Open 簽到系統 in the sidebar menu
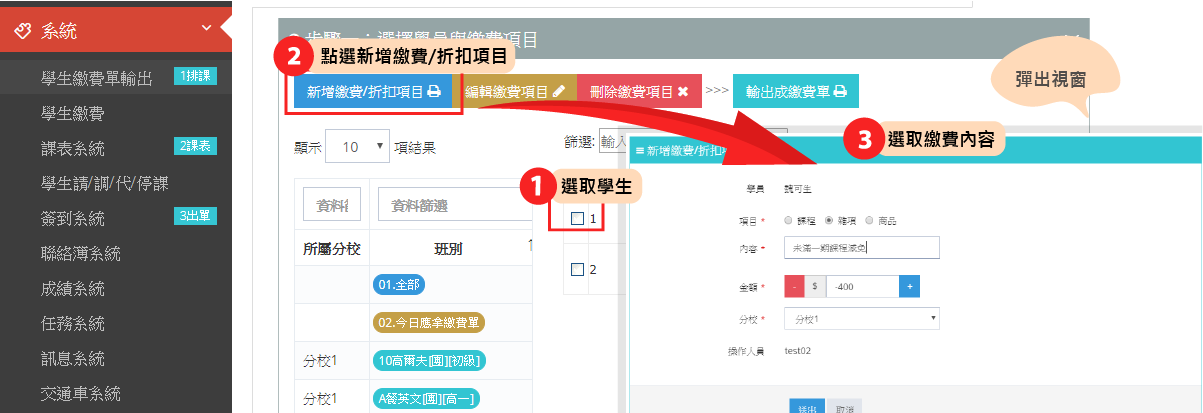The height and width of the screenshot is (413, 1203). tap(72, 218)
